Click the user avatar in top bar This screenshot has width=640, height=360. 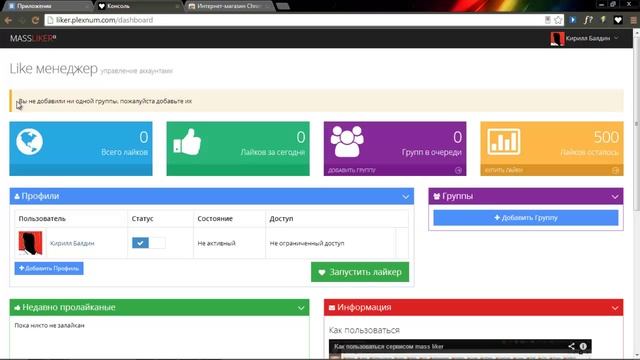[x=557, y=38]
